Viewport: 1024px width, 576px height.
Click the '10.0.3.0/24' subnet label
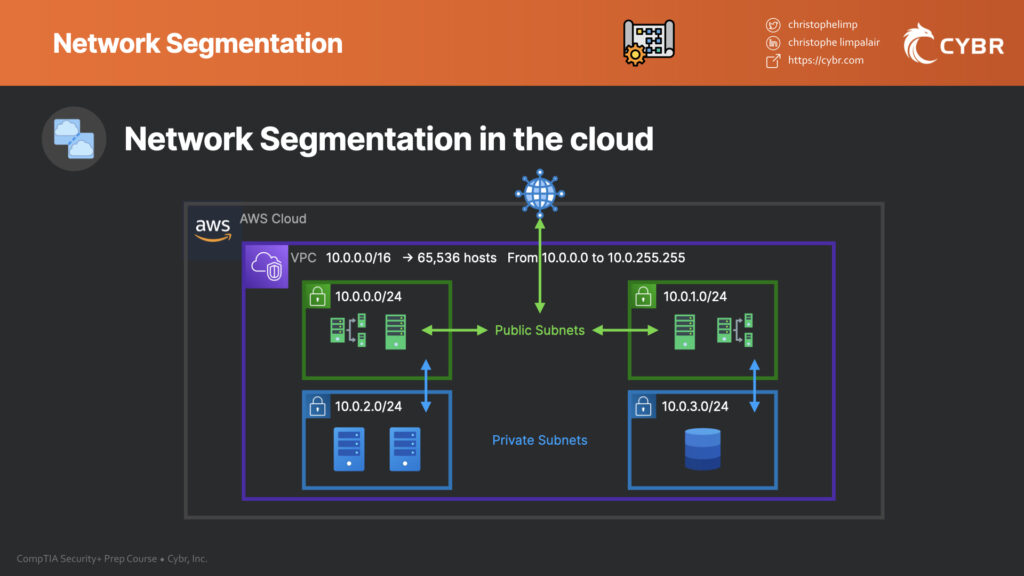[x=695, y=406]
